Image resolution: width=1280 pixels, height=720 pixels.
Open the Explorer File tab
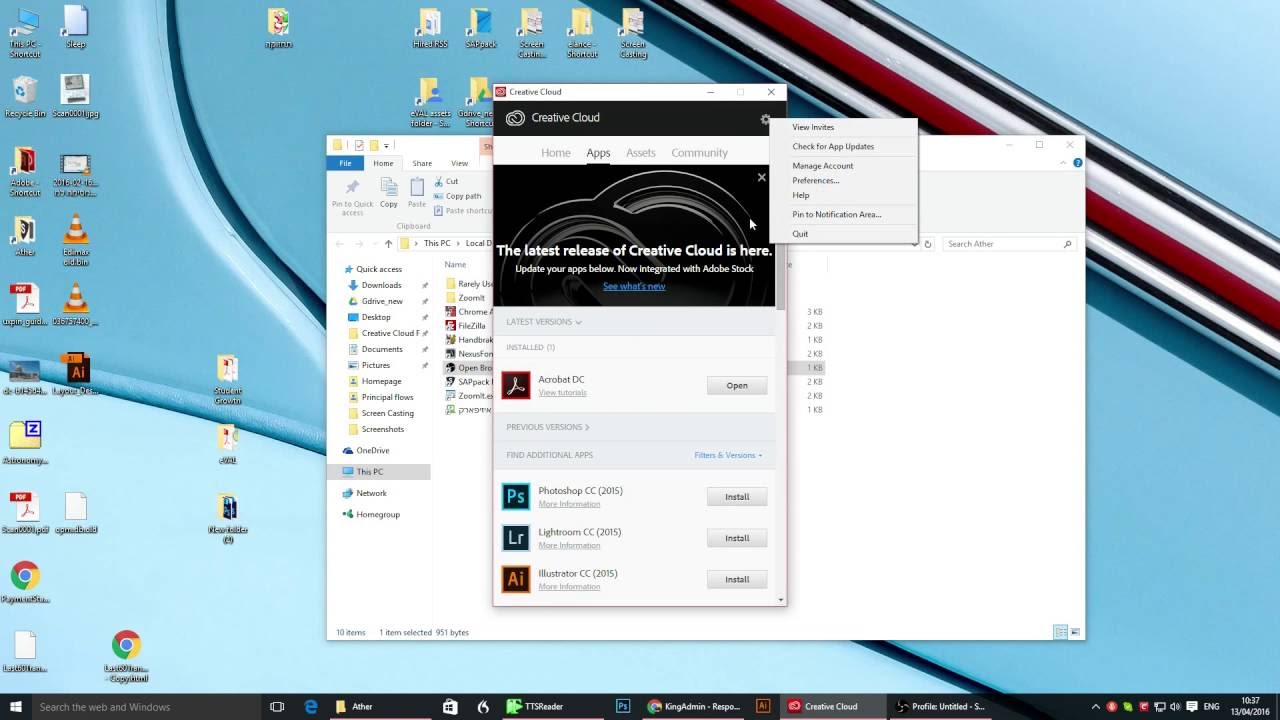[345, 163]
